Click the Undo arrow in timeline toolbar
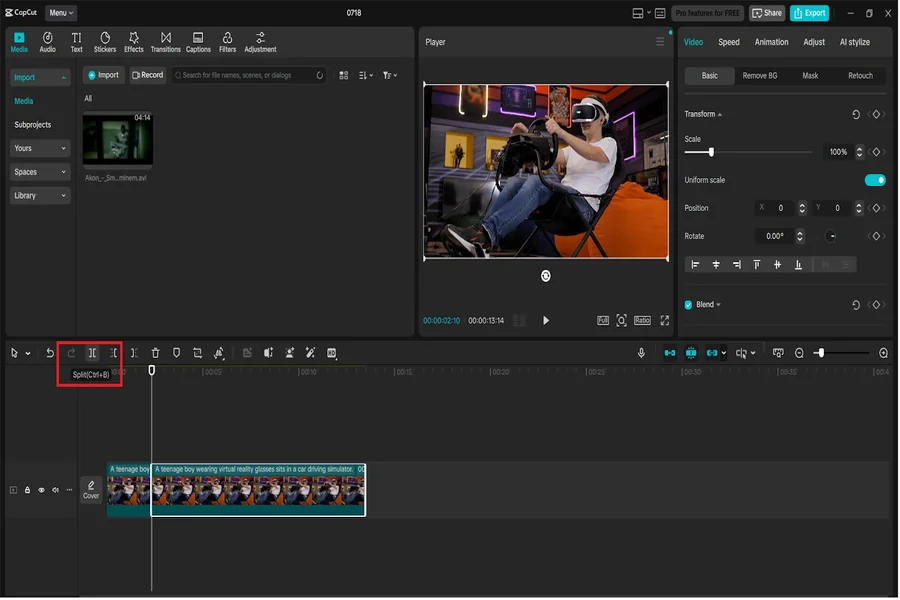The image size is (900, 600). point(50,353)
